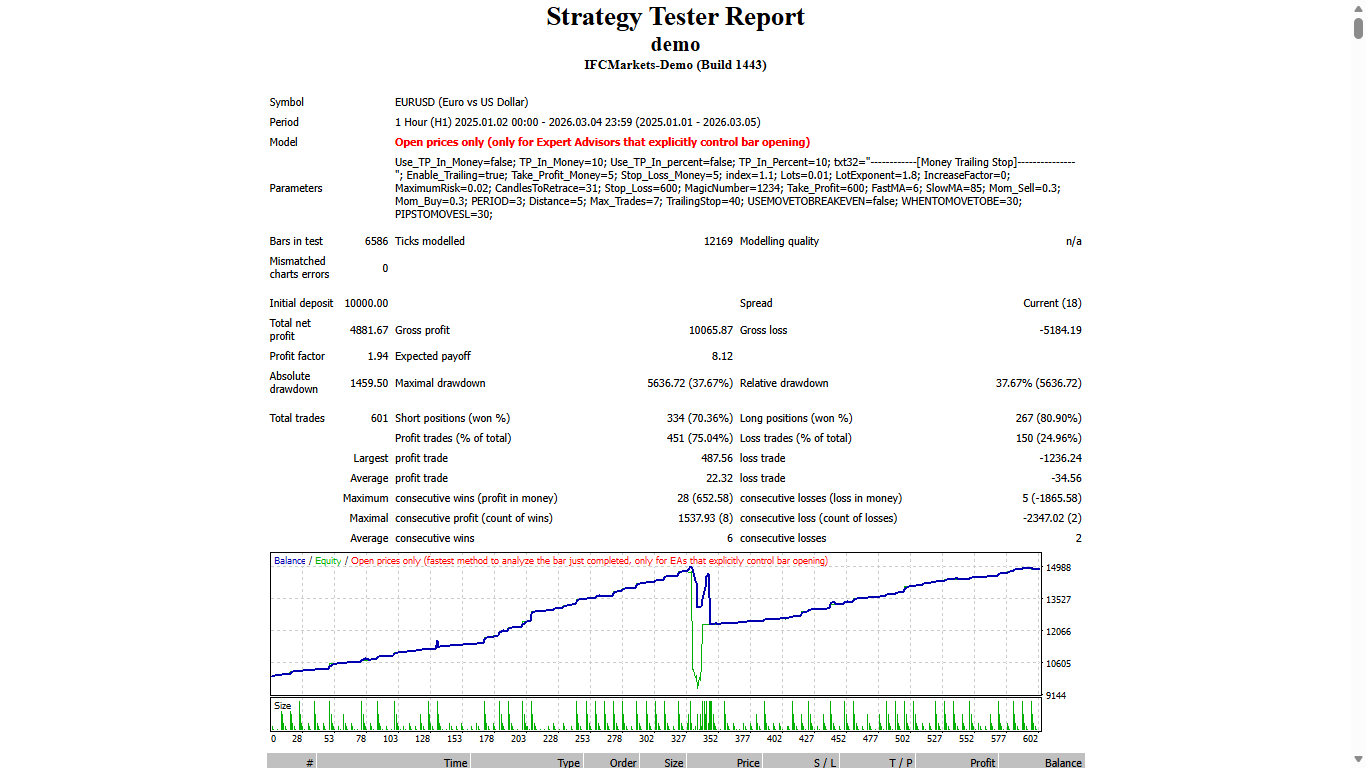Select the Size label above the volume histogram
The image size is (1366, 768).
(x=281, y=703)
